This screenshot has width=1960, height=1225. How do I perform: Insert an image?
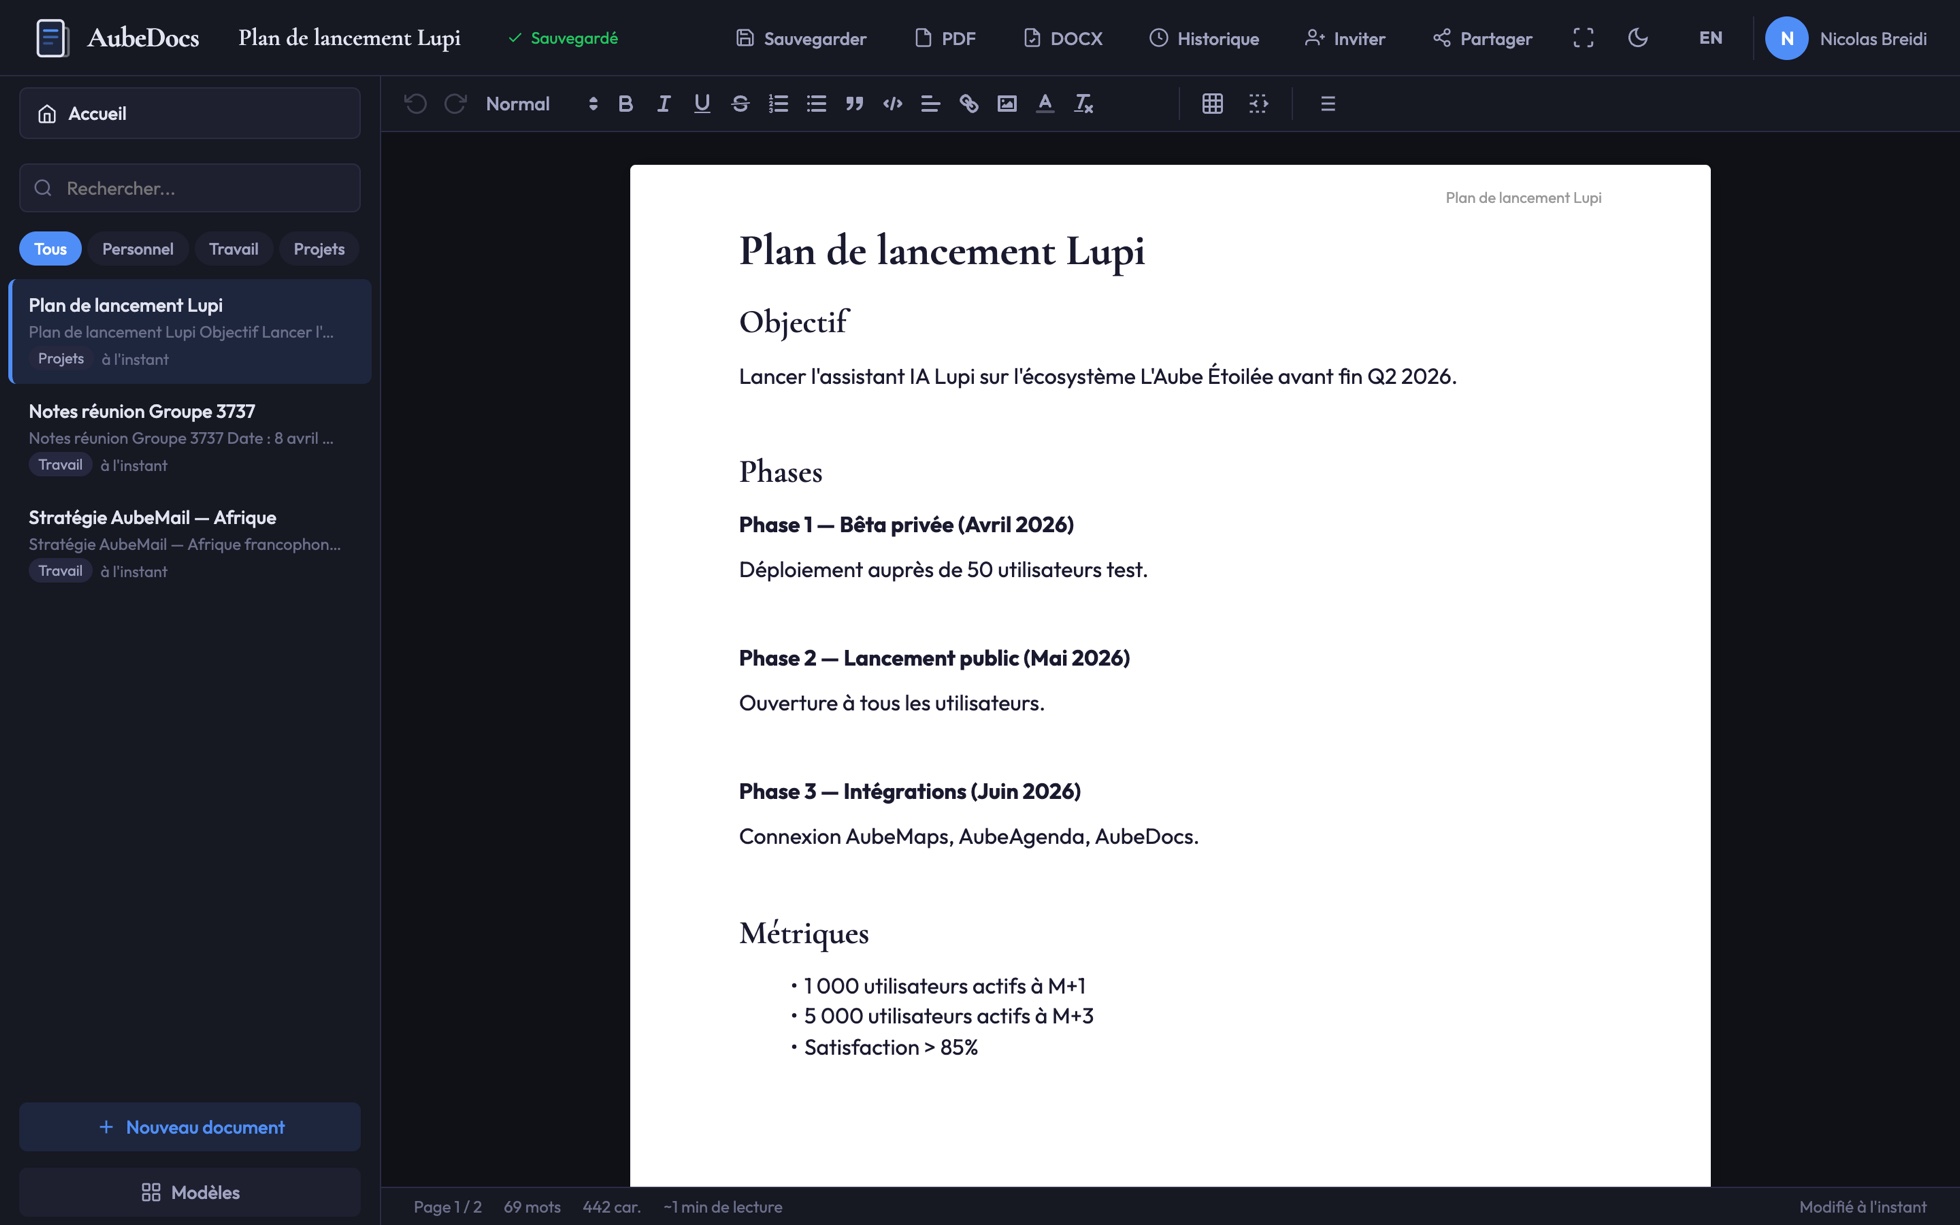tap(1007, 104)
